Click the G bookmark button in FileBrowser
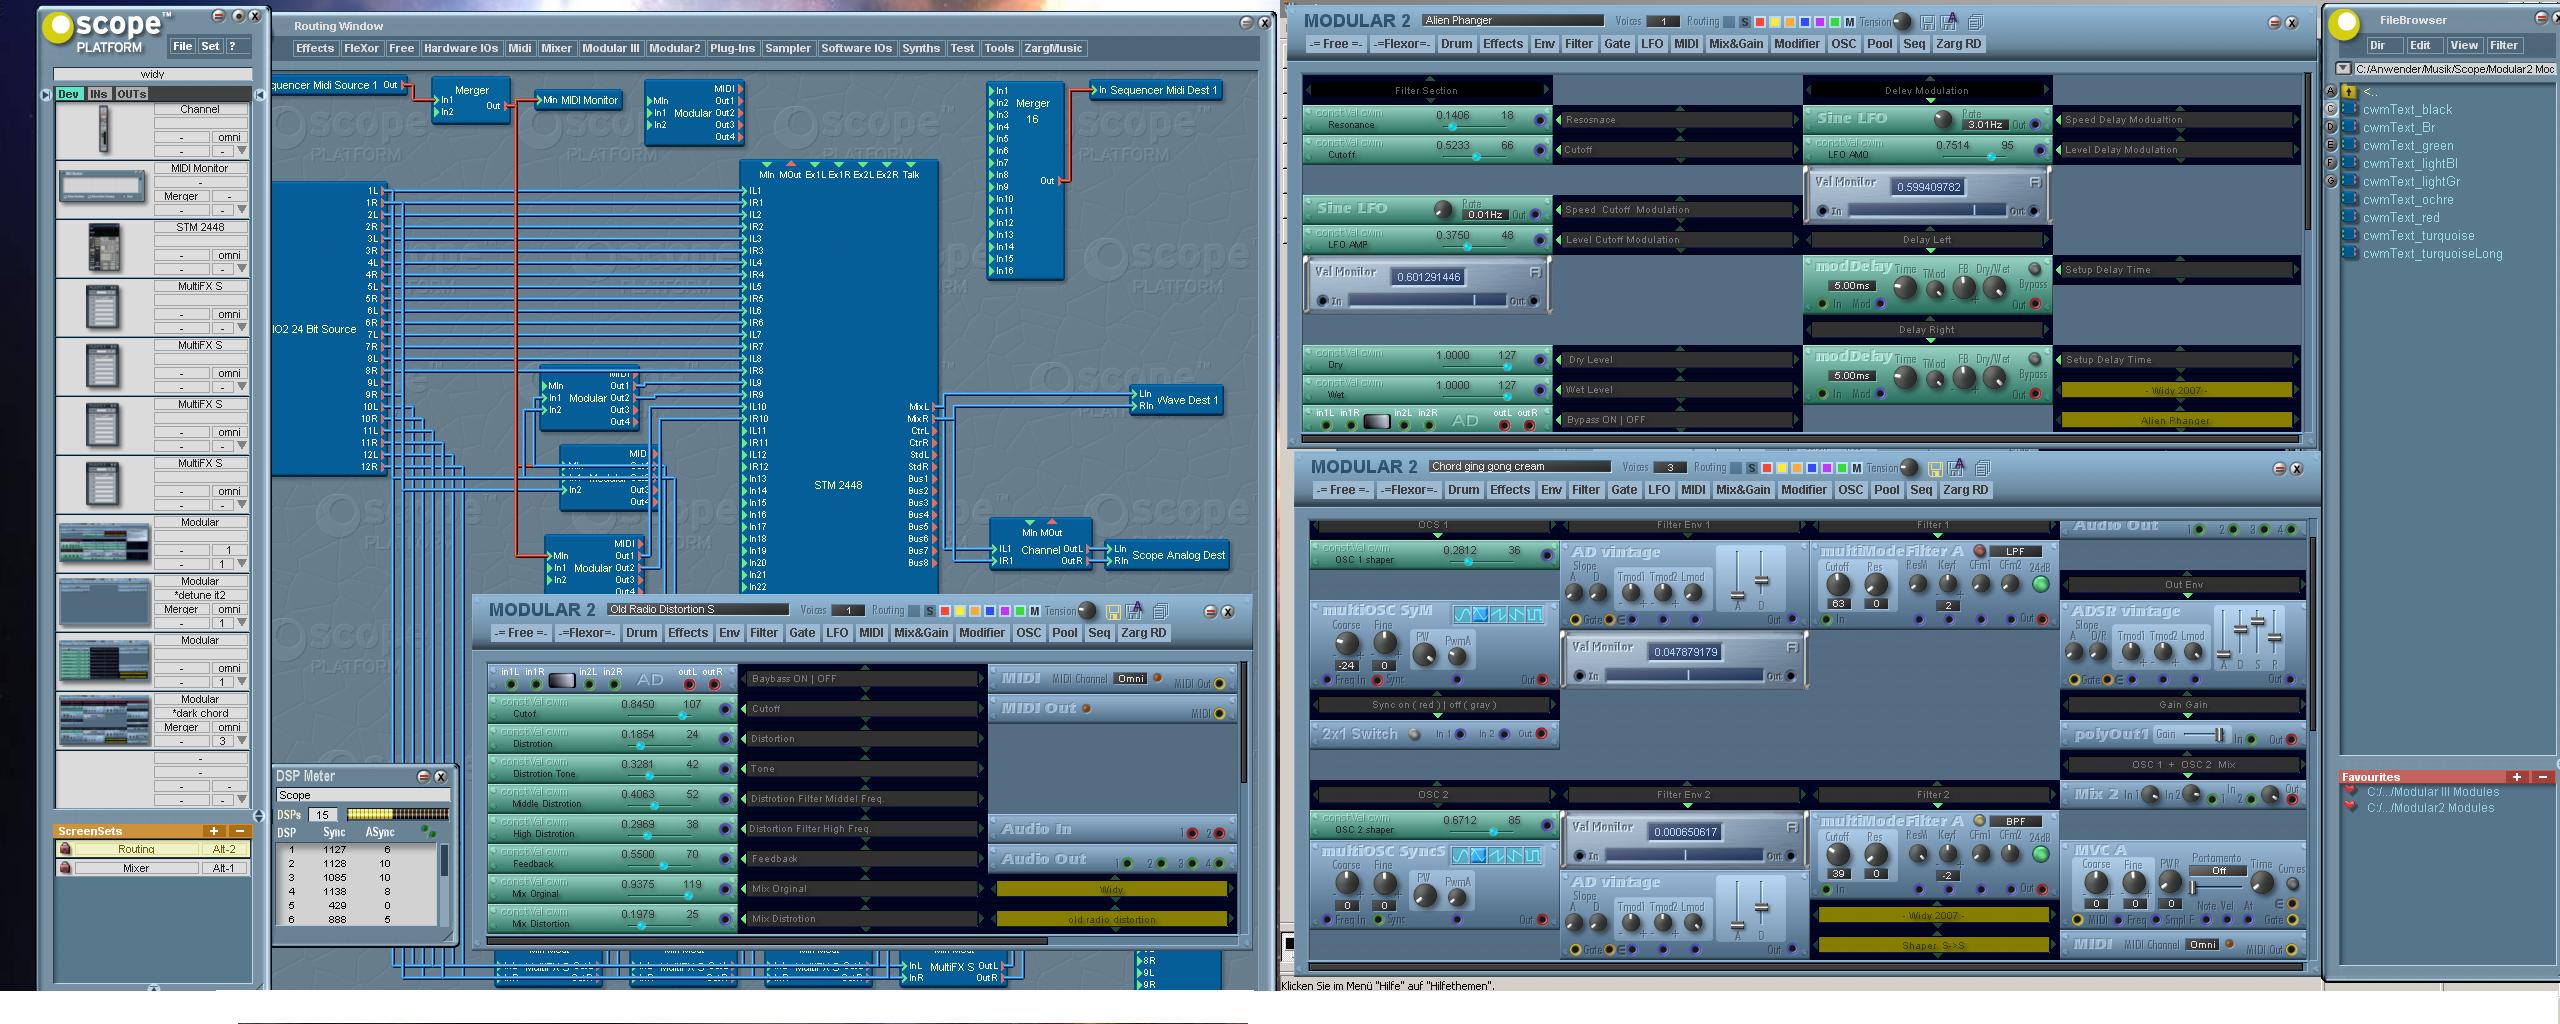Image resolution: width=2560 pixels, height=1024 pixels. (x=2332, y=182)
